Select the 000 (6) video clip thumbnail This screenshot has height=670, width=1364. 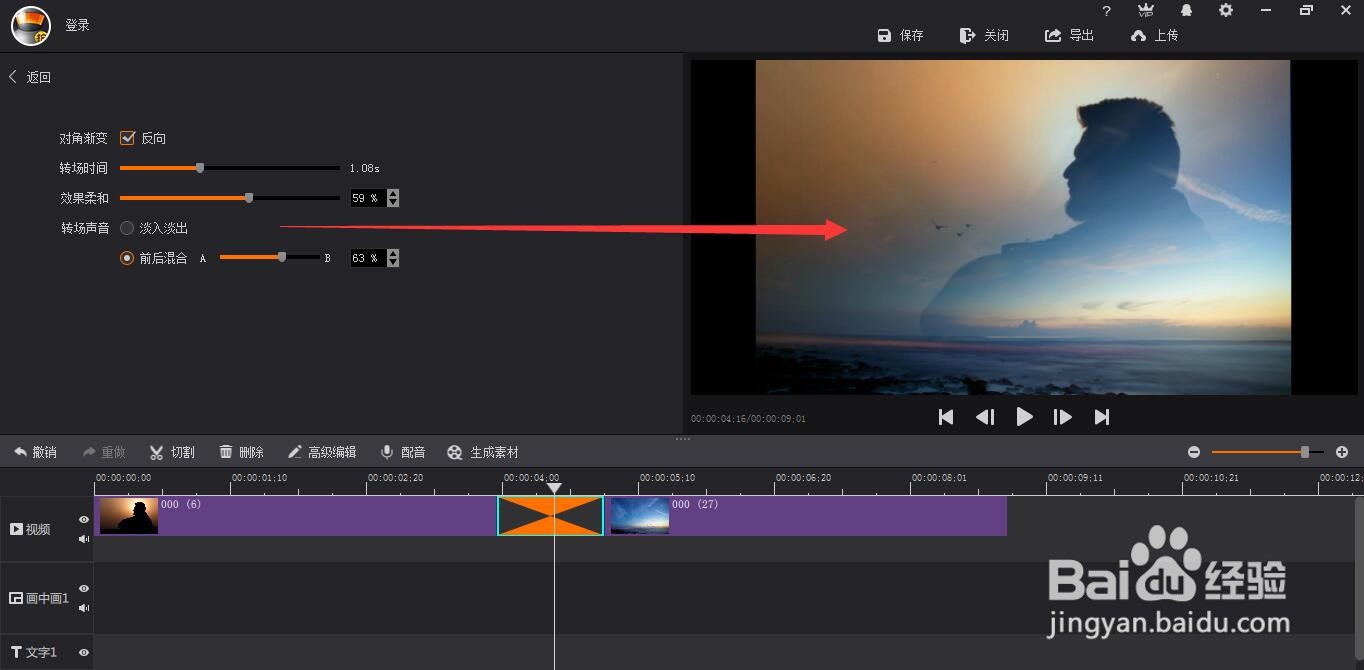[x=129, y=516]
